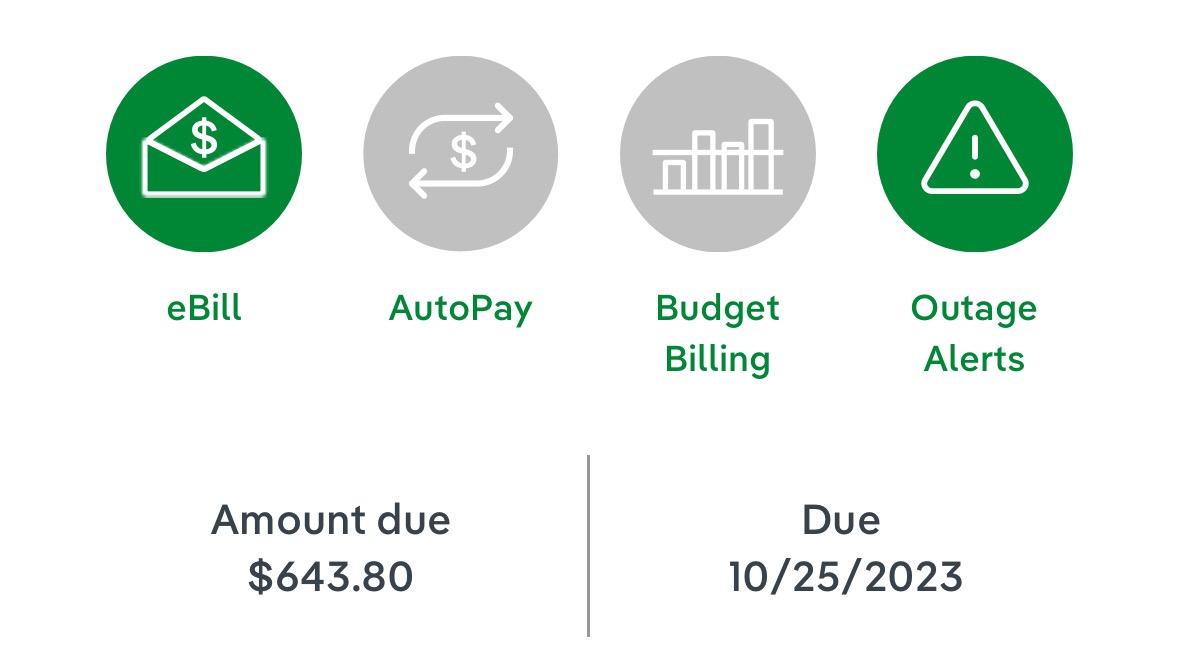
Task: Click the dollar sign inside the eBill envelope
Action: (204, 139)
